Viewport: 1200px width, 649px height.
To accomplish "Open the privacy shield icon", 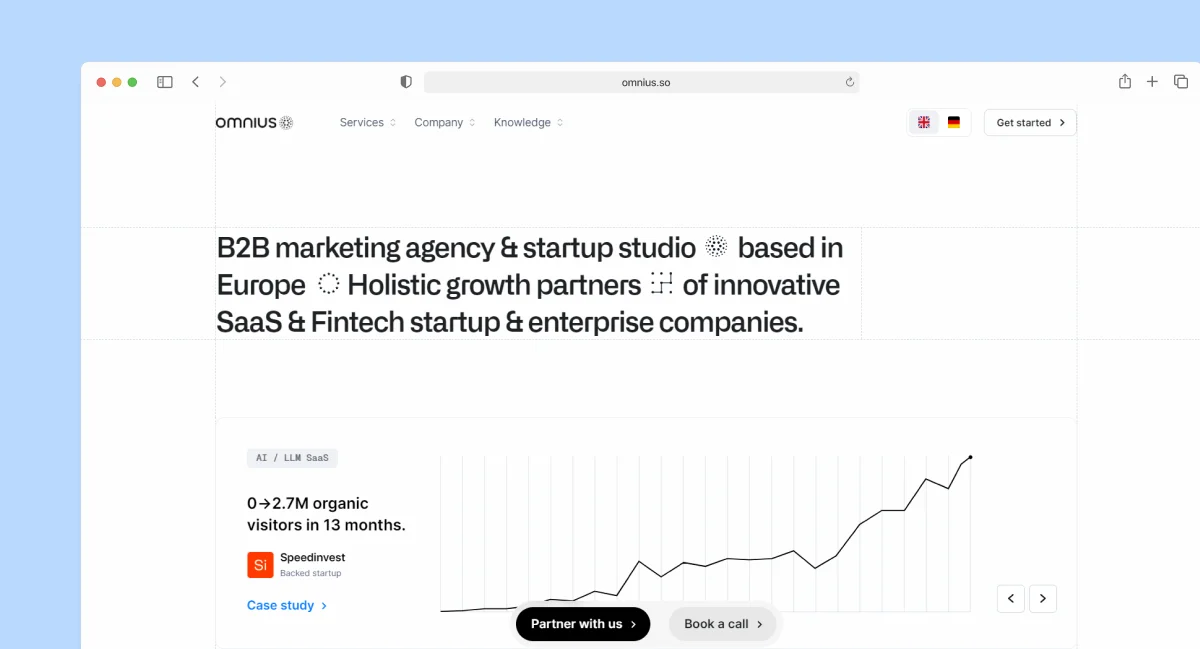I will tap(406, 82).
